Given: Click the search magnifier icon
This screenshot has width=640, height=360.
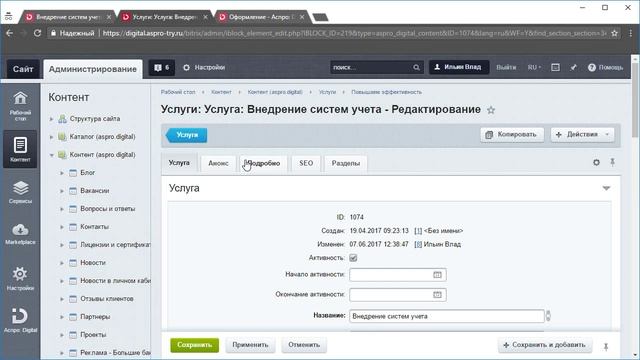Looking at the screenshot, I should 416,67.
